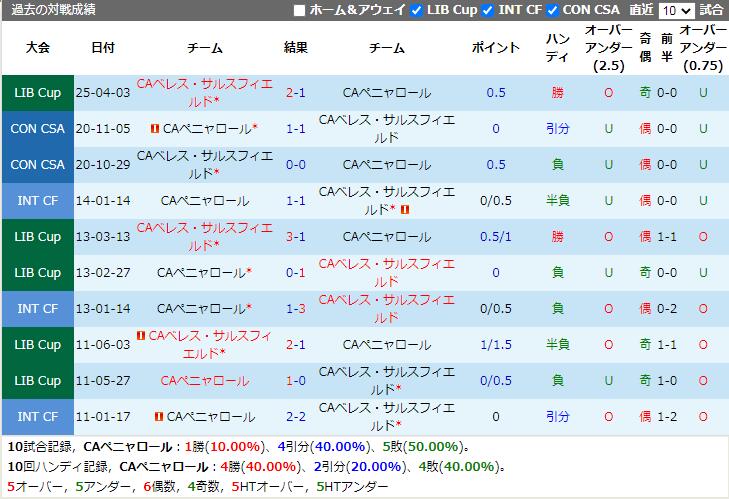Viewport: 729px width, 499px height.
Task: Select CON CSA cell on 20-11-05 row
Action: (38, 128)
